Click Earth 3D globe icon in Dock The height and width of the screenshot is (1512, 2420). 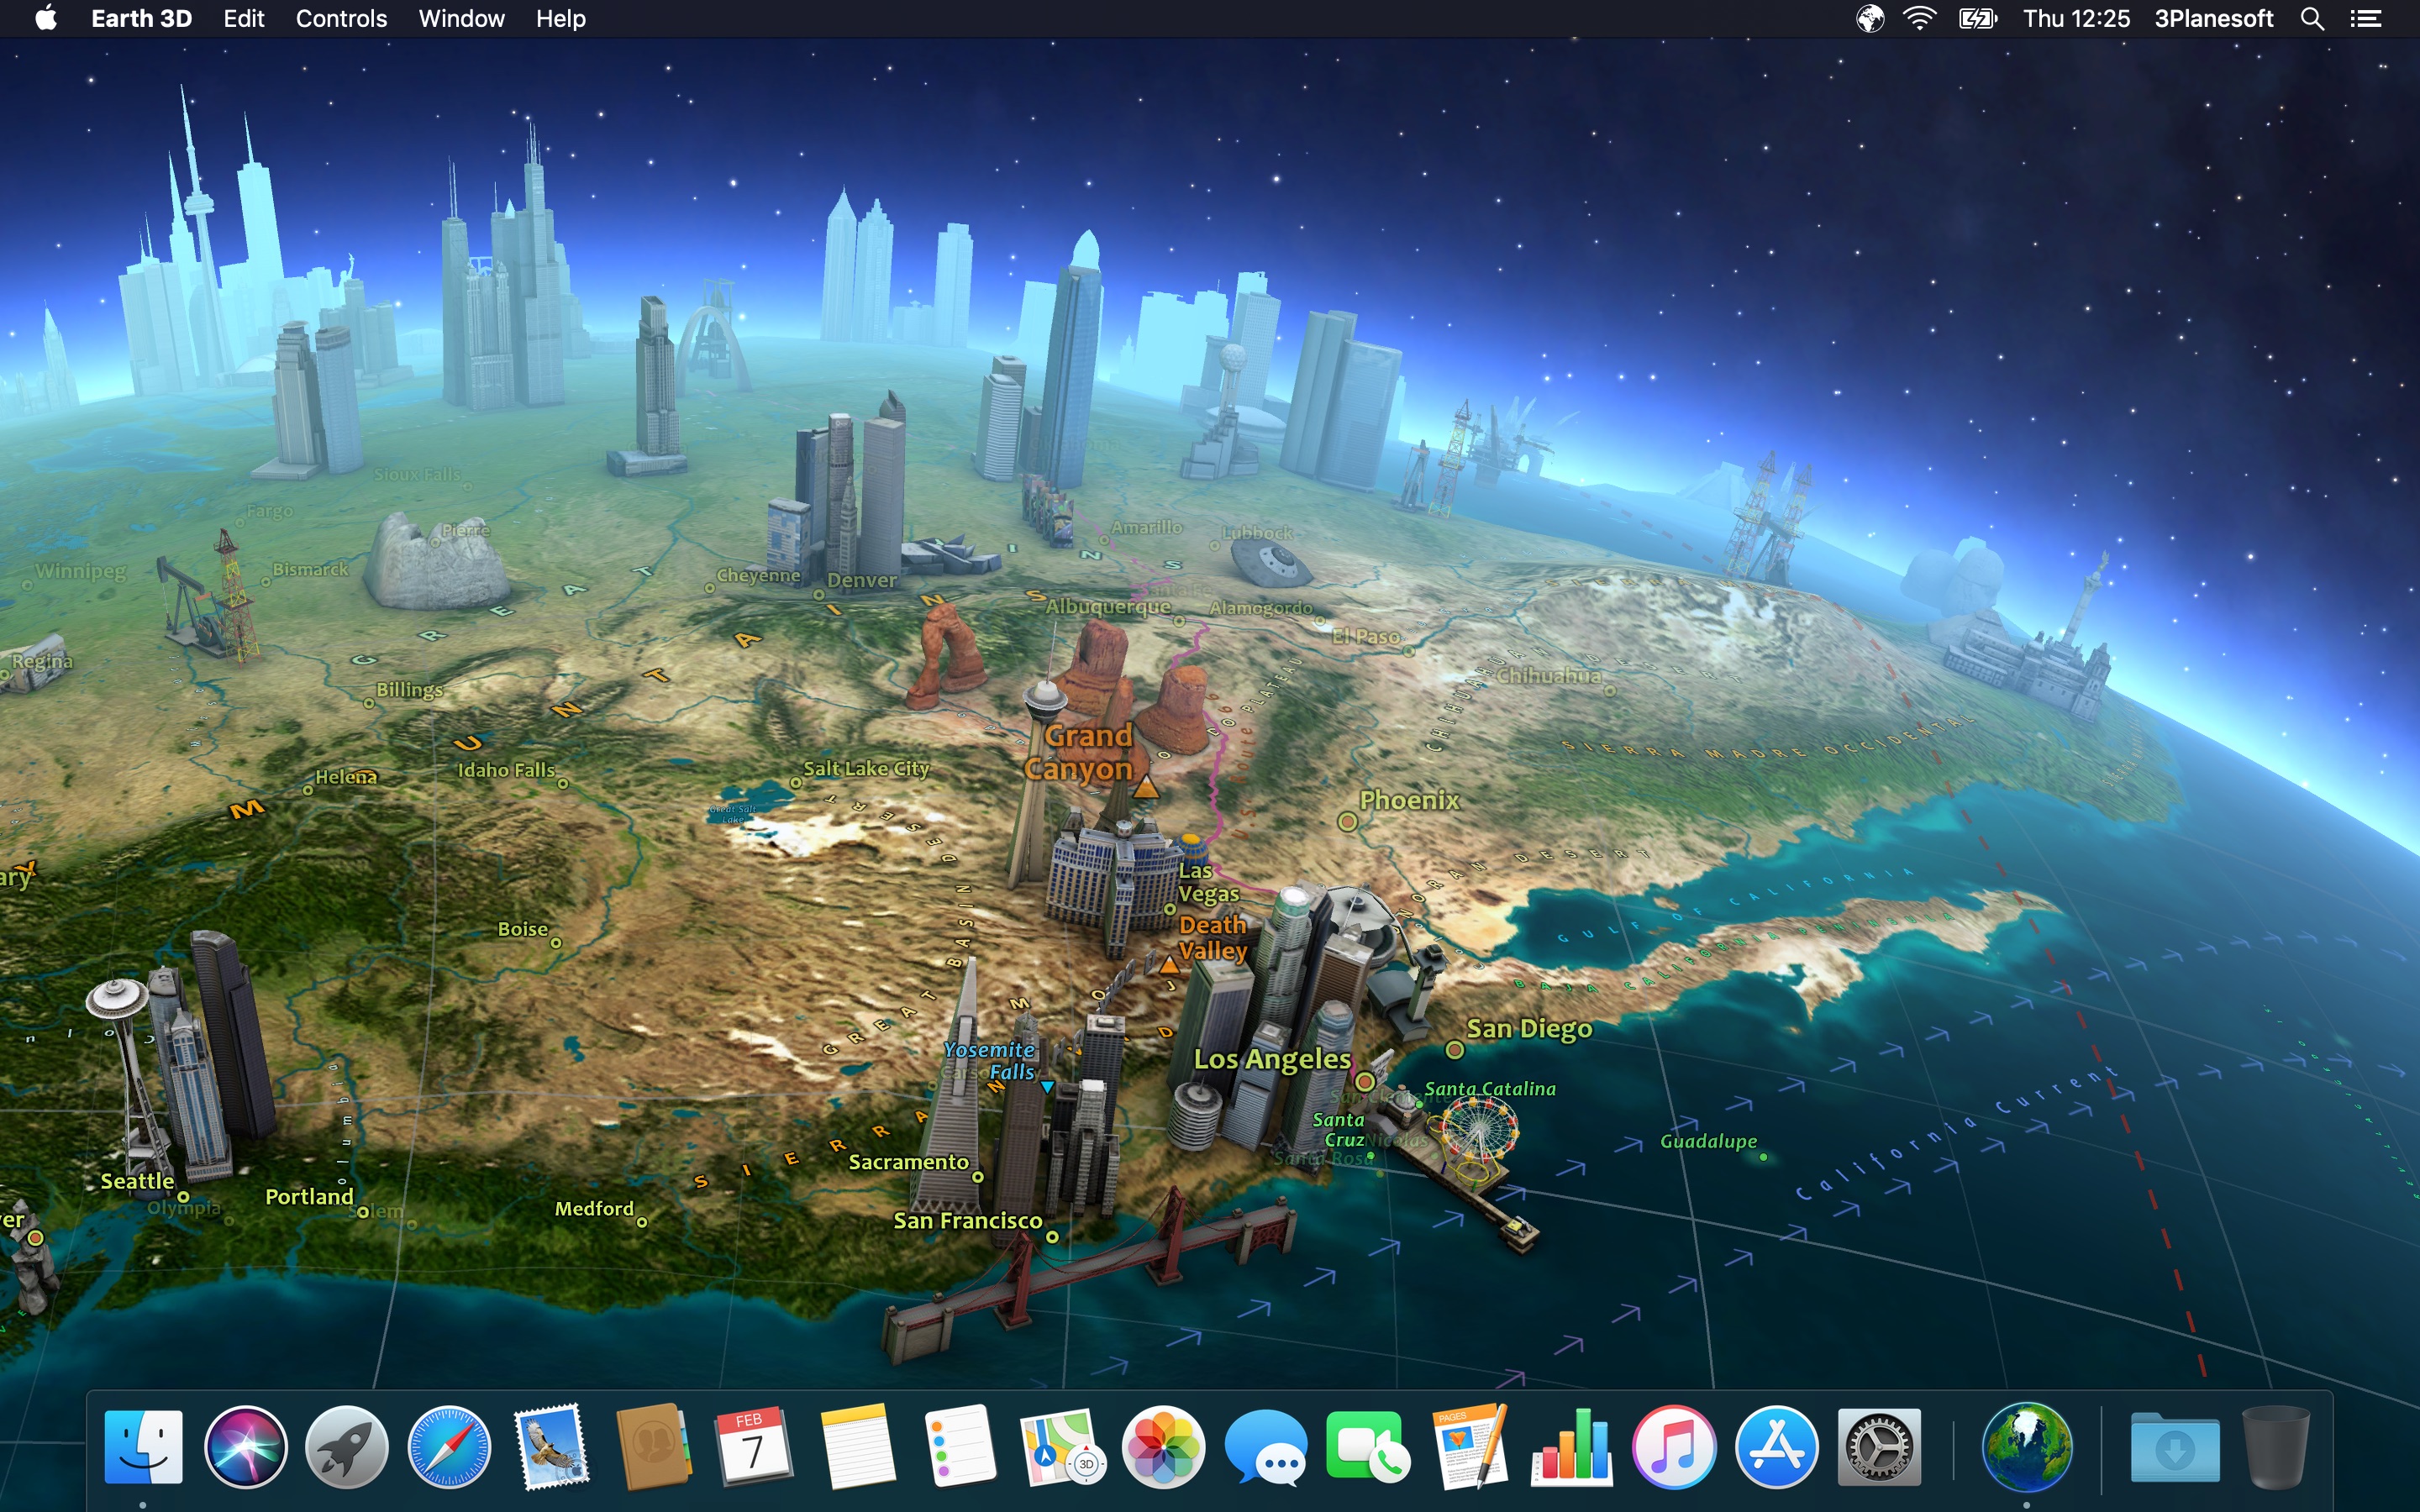(2027, 1446)
